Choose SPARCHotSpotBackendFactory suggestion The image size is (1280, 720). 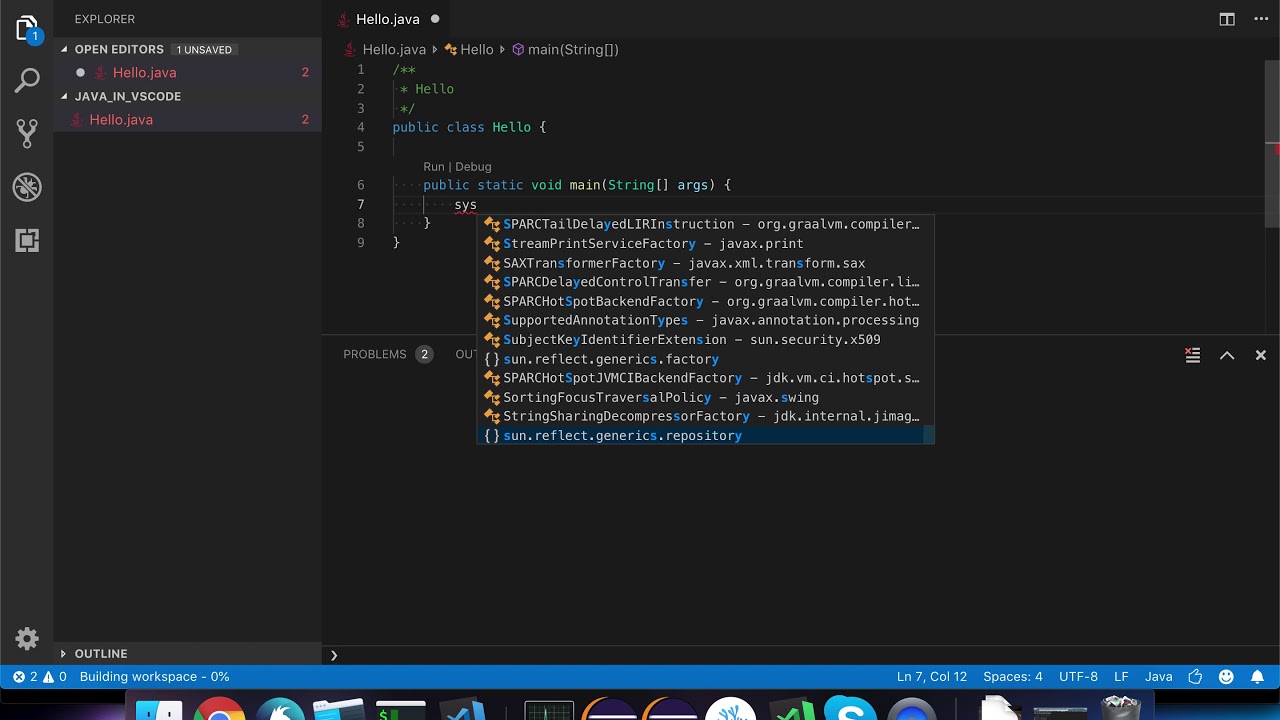705,301
